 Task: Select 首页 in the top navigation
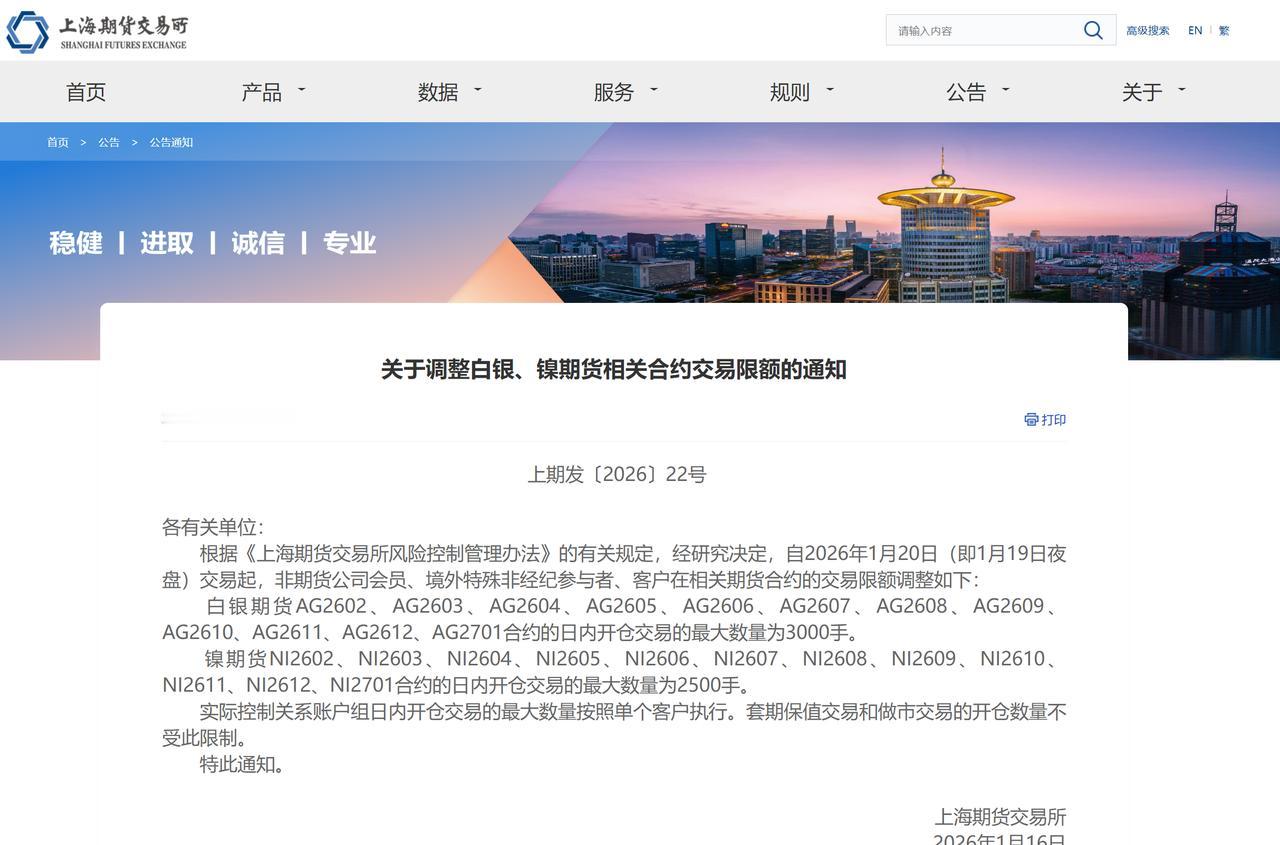tap(85, 91)
